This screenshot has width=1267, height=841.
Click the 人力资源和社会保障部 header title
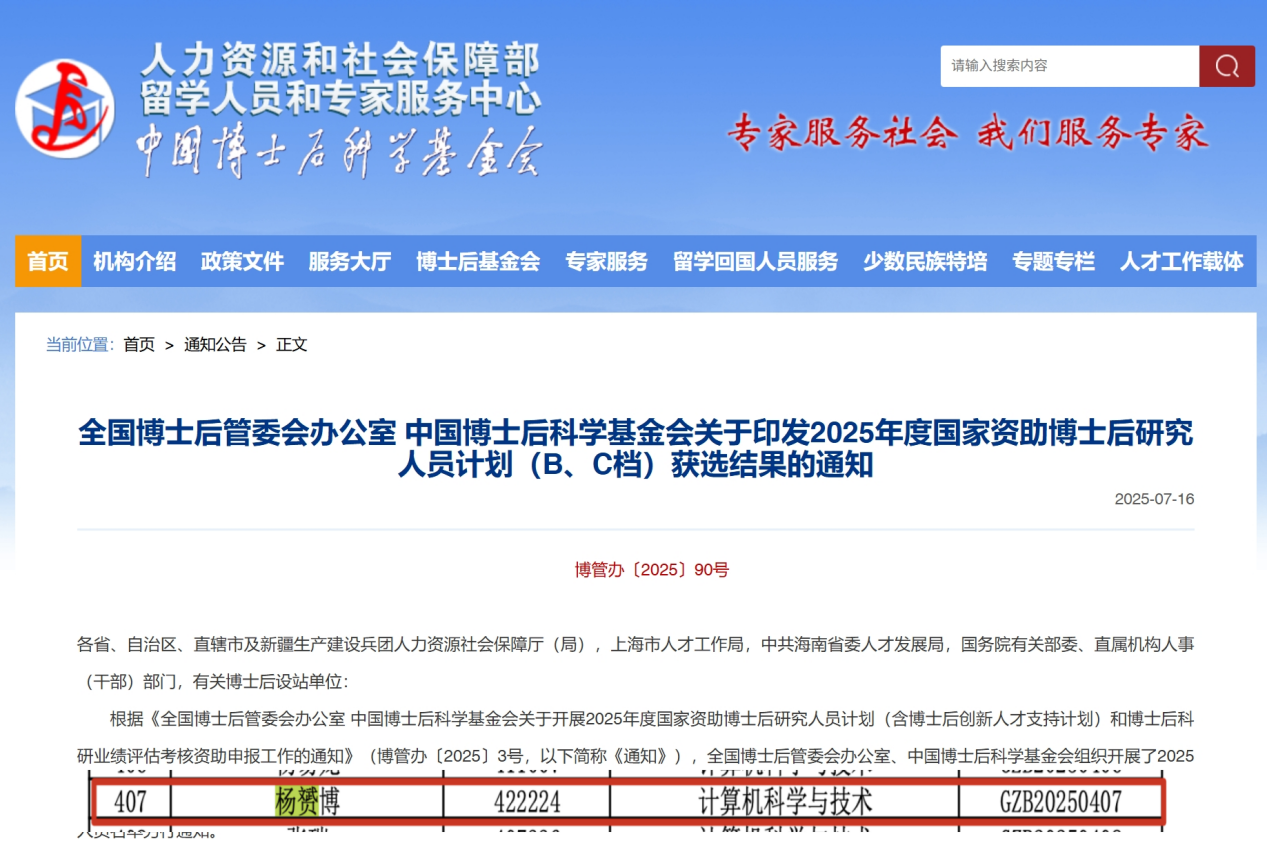pos(339,62)
